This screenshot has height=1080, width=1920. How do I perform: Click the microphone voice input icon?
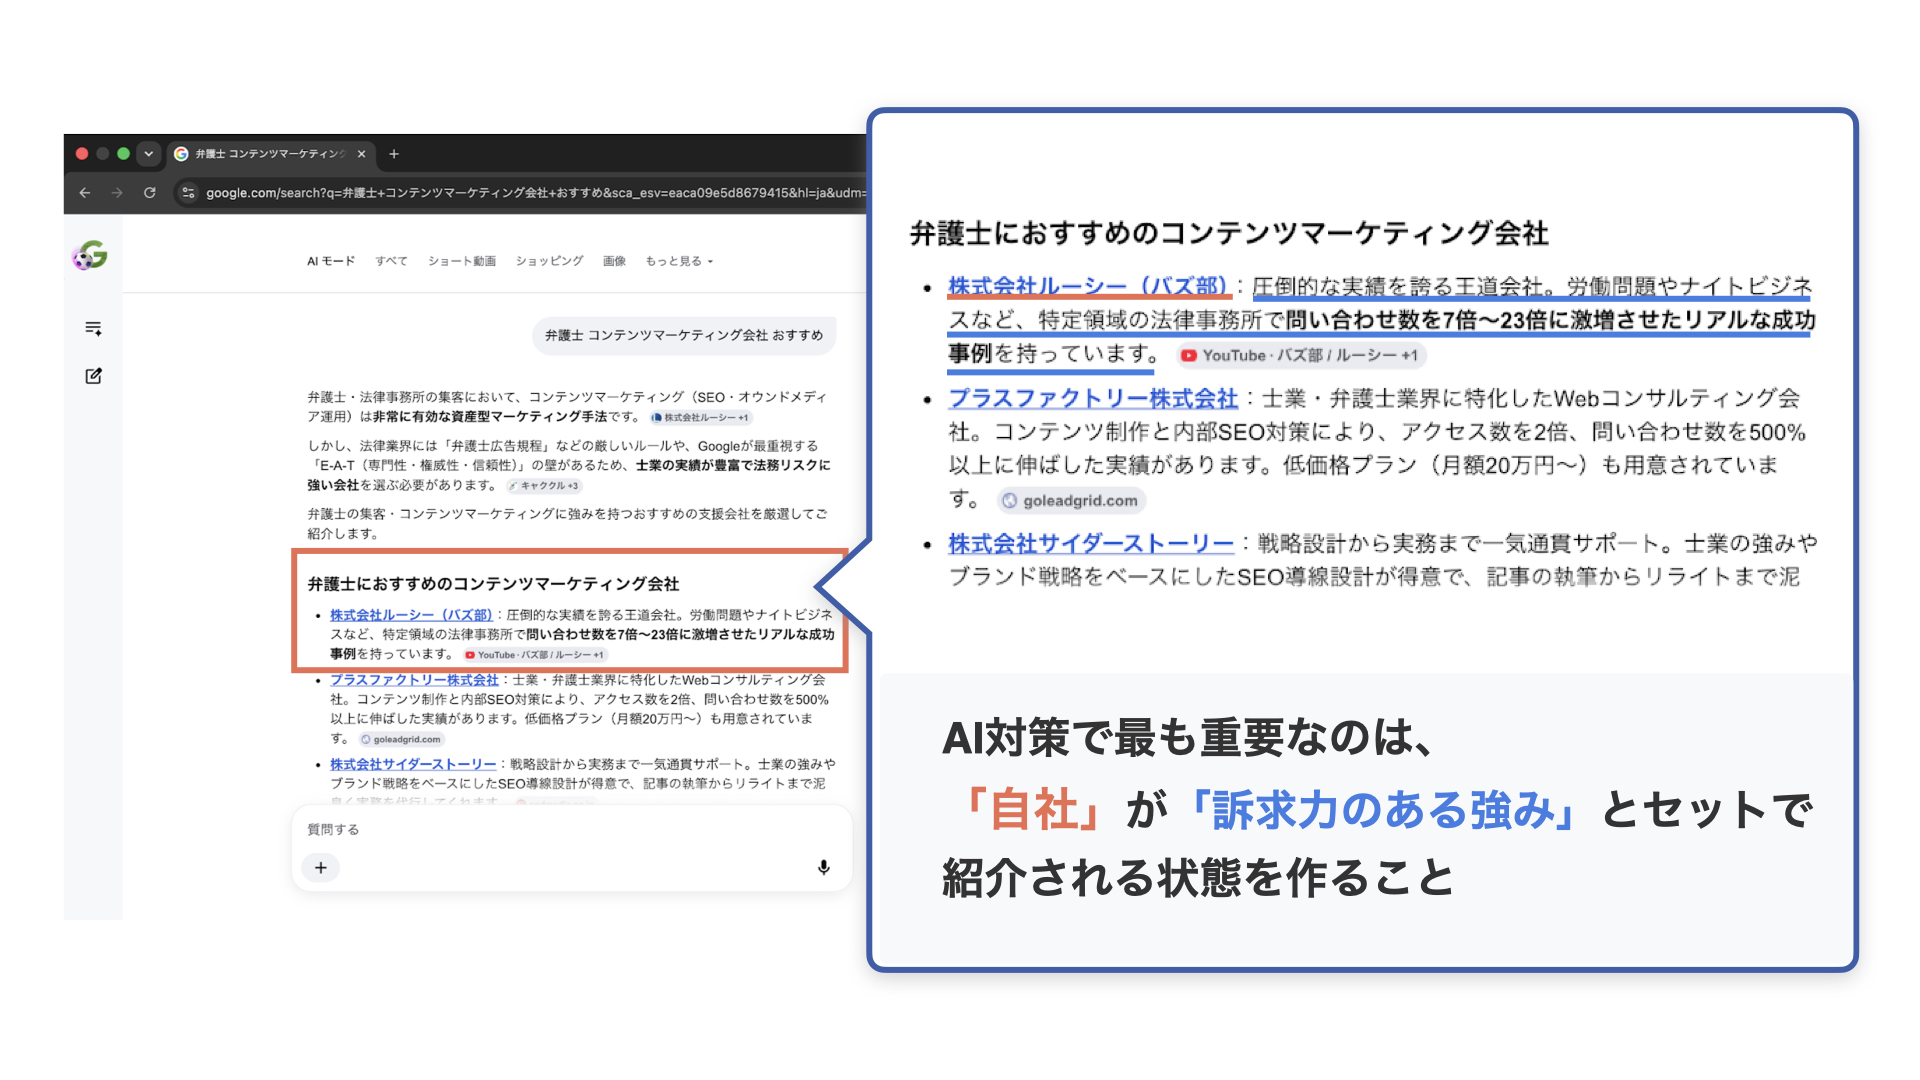pos(824,868)
